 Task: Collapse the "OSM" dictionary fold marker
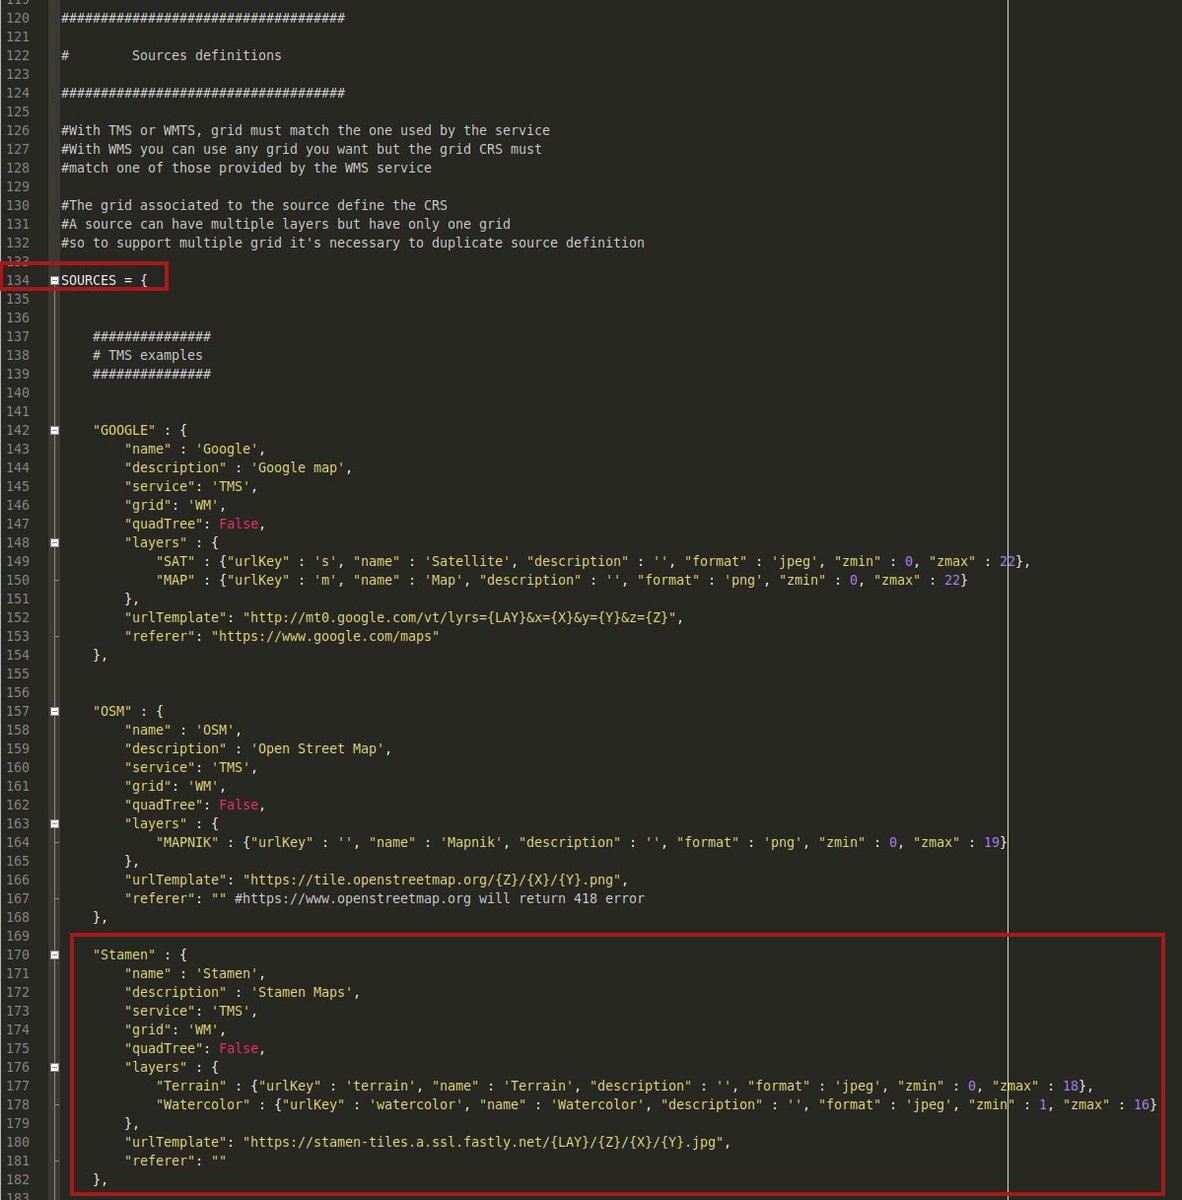pos(55,712)
